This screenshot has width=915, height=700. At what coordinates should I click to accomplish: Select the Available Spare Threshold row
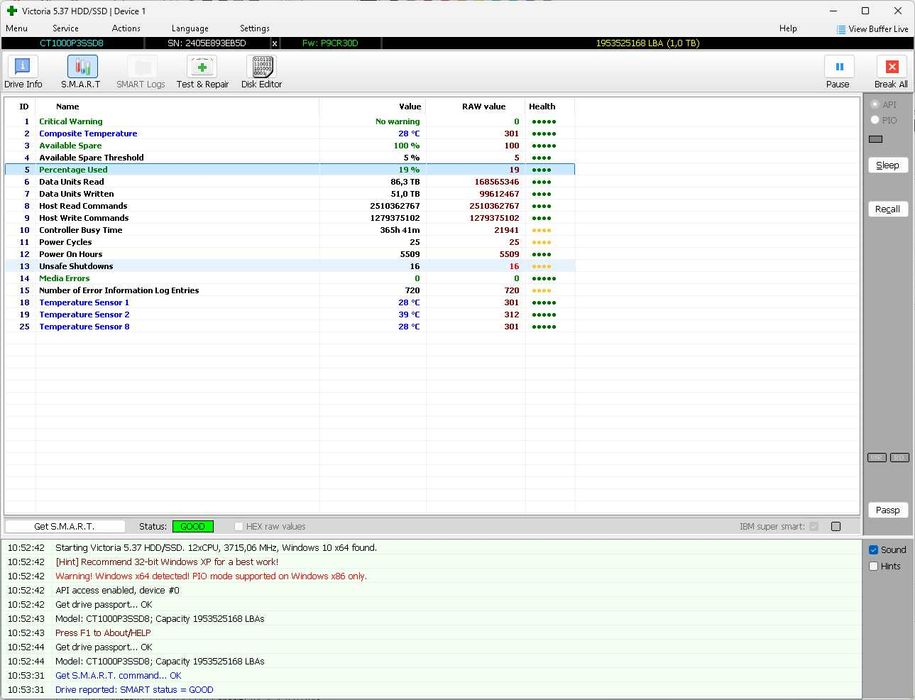point(289,158)
